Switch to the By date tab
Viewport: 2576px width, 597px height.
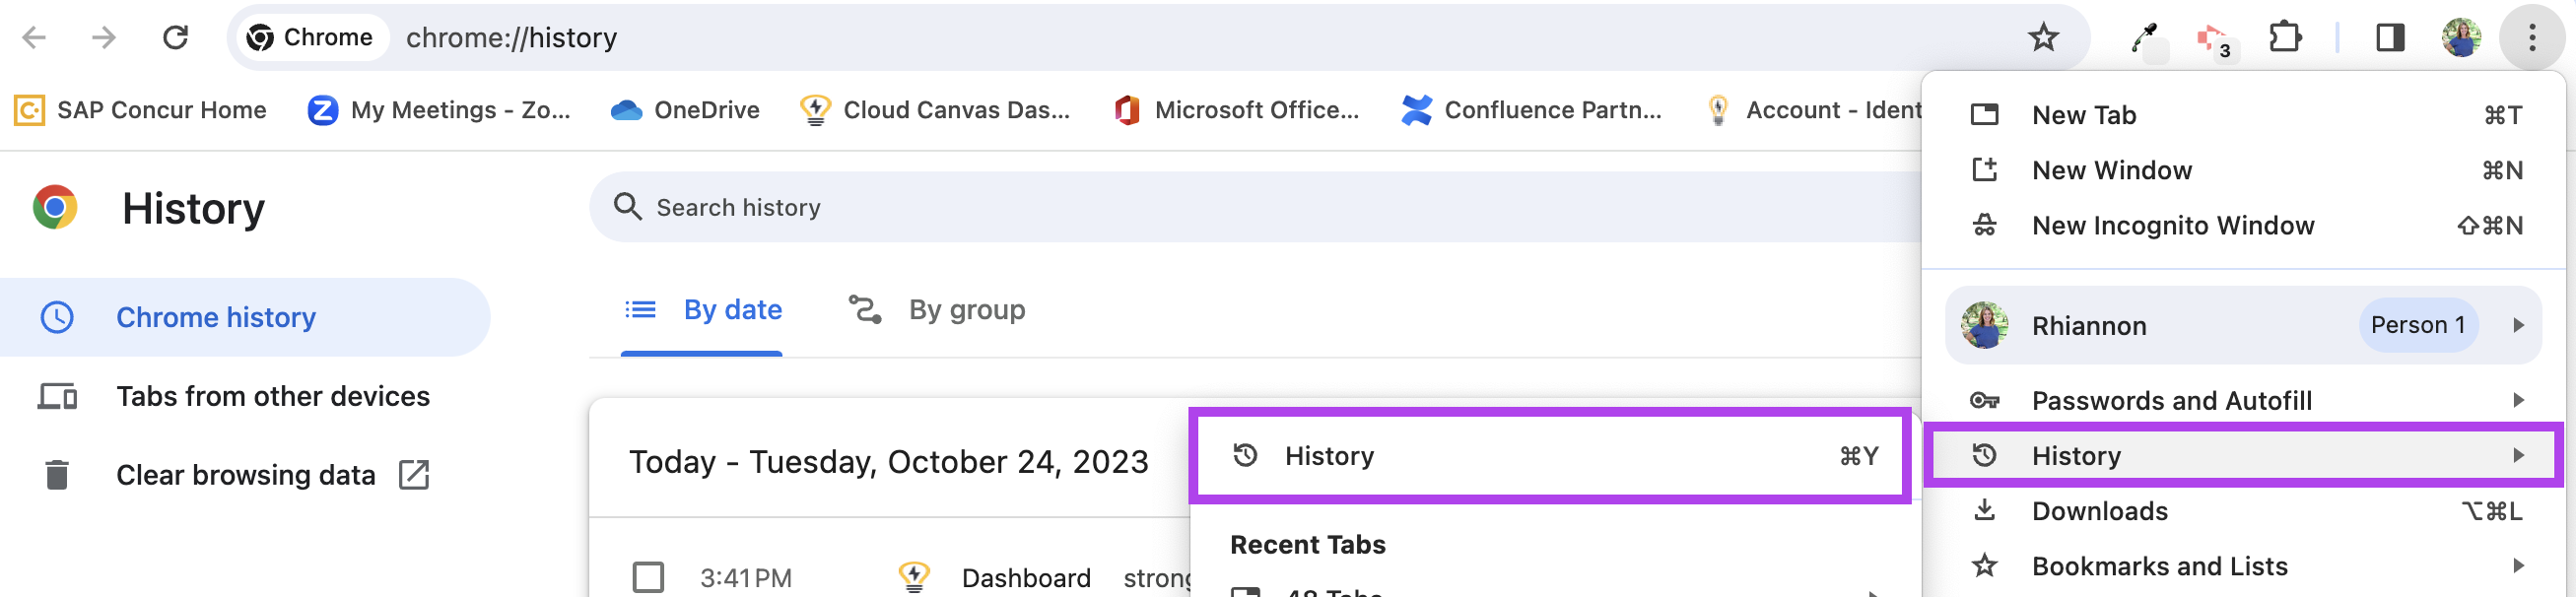[x=702, y=310]
